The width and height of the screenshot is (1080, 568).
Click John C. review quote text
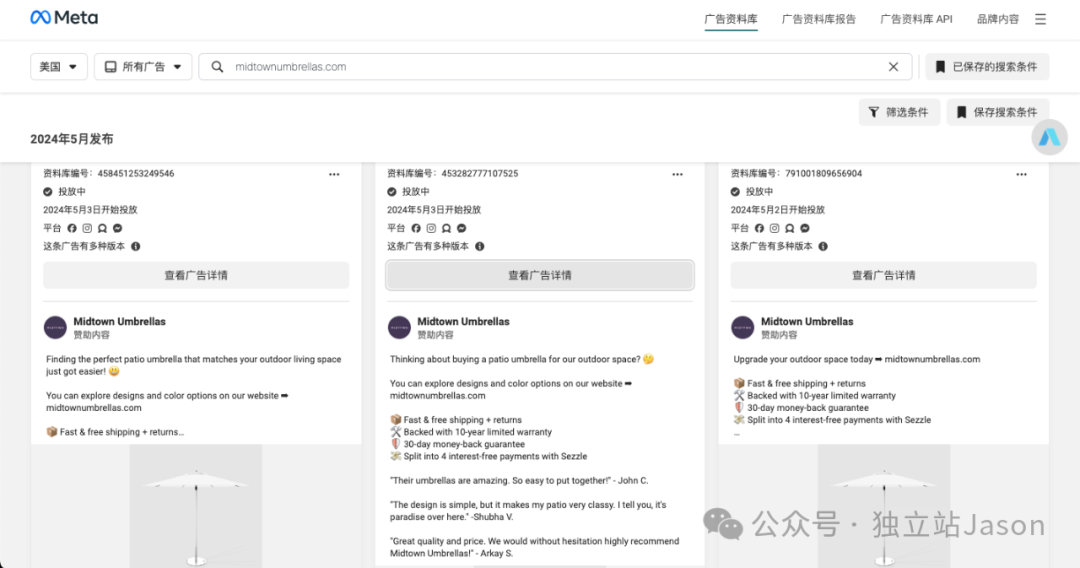pos(519,481)
